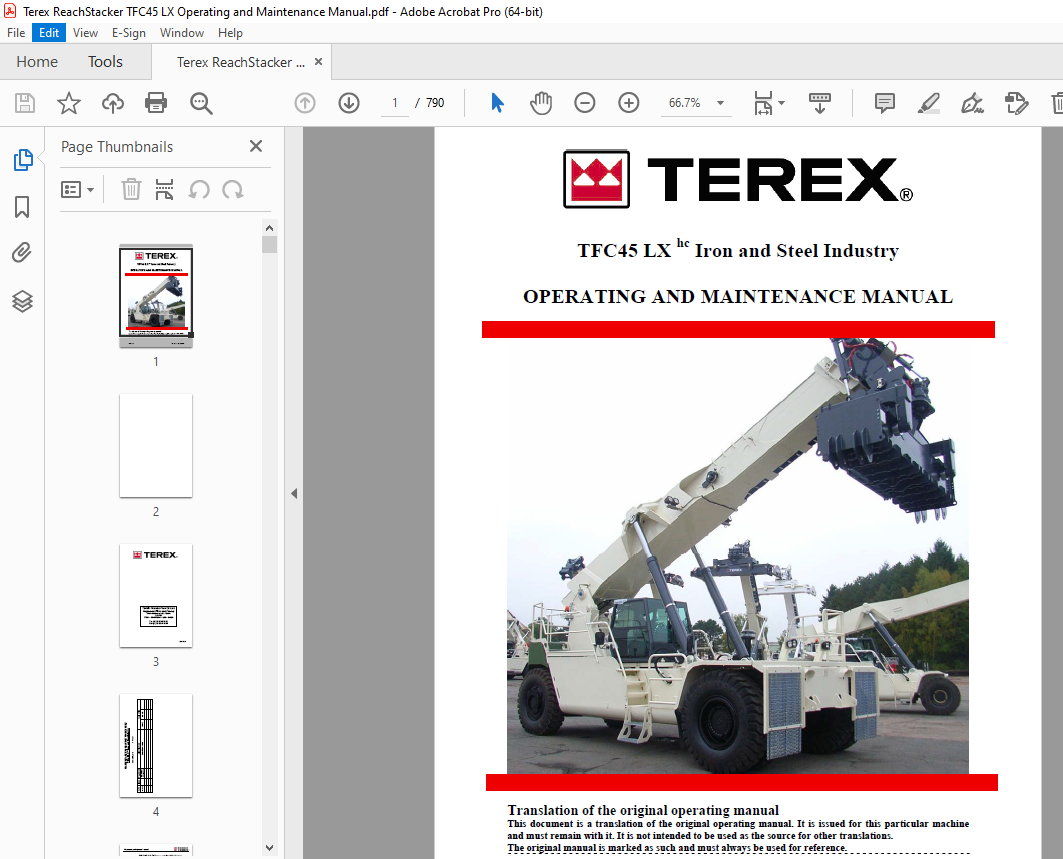Open the E-Sign menu
The height and width of the screenshot is (859, 1063).
pos(129,33)
